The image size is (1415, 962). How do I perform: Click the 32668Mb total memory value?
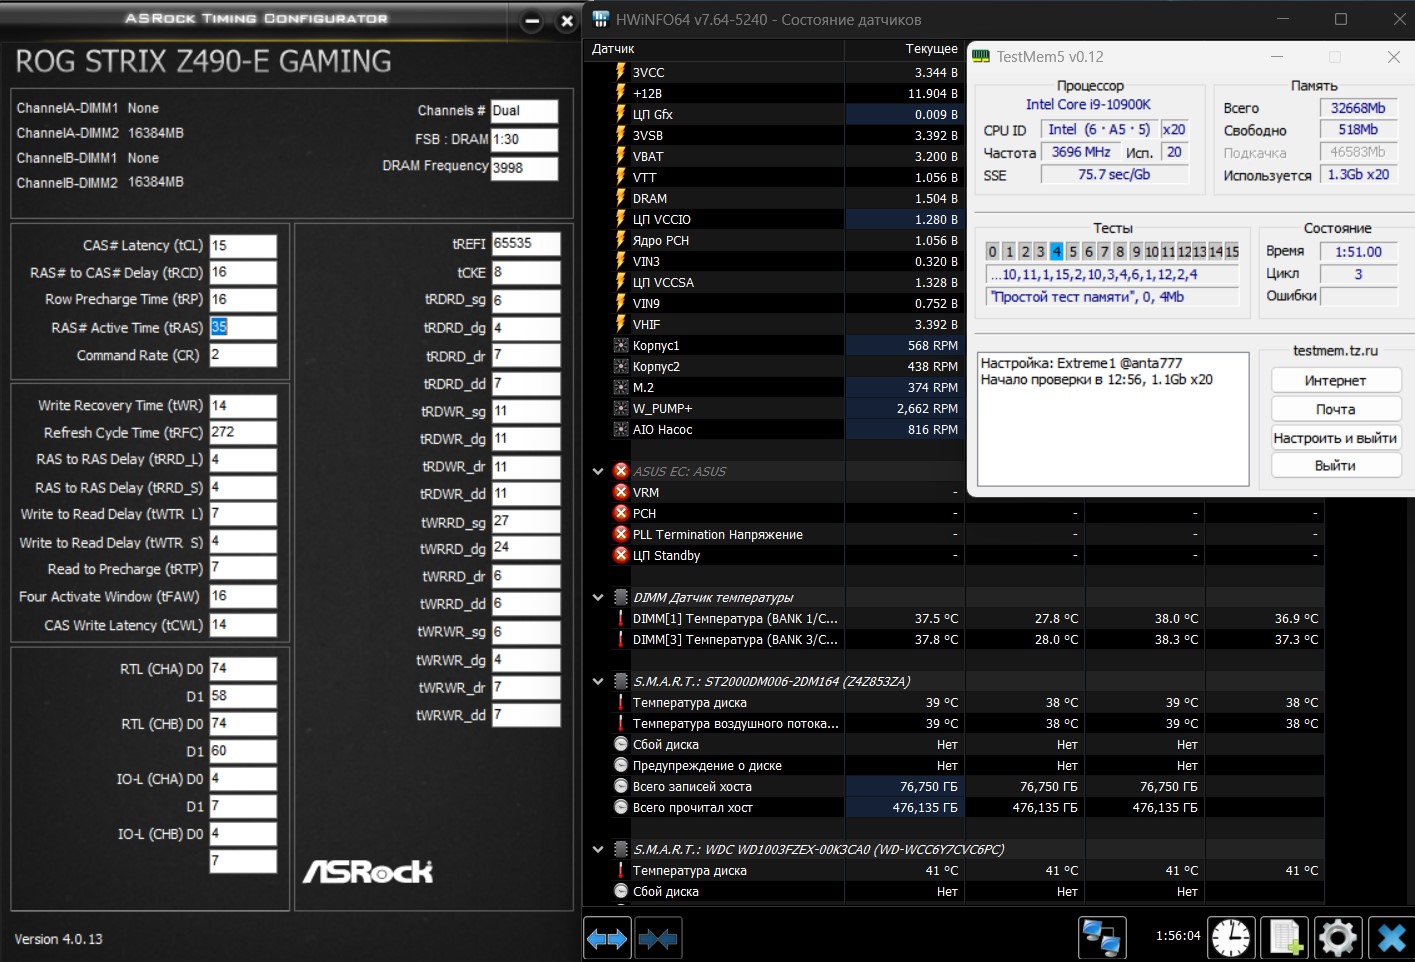click(x=1358, y=108)
